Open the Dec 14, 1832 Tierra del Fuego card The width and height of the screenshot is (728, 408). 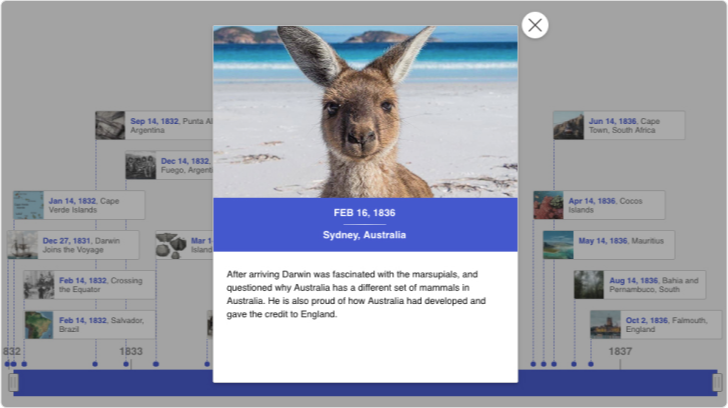tap(169, 165)
